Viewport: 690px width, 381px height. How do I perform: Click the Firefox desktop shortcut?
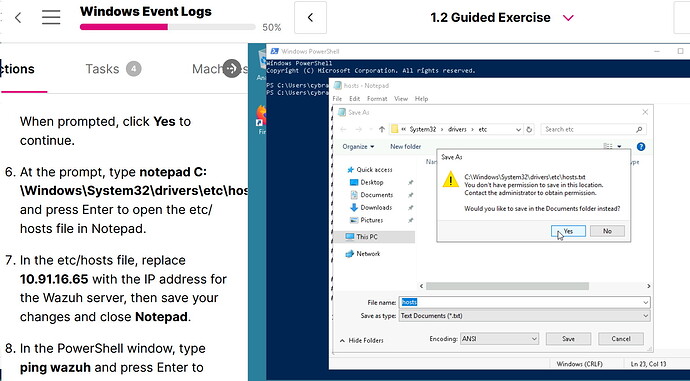[261, 120]
